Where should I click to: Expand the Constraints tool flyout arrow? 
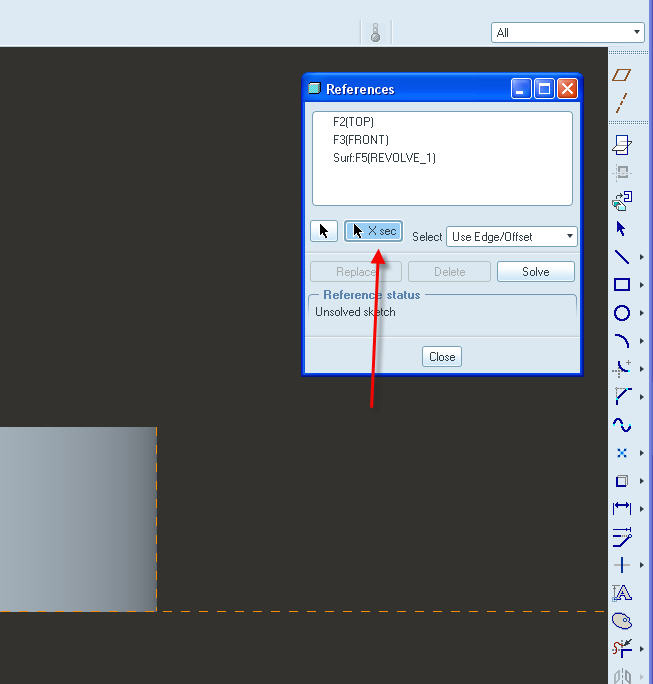point(642,565)
